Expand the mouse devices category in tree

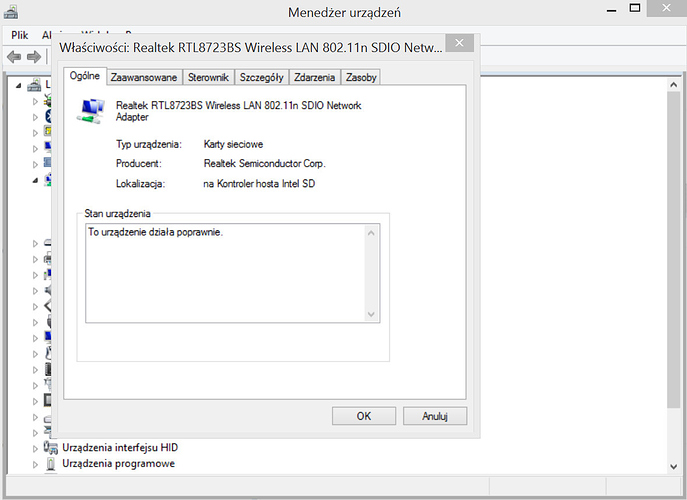(35, 354)
